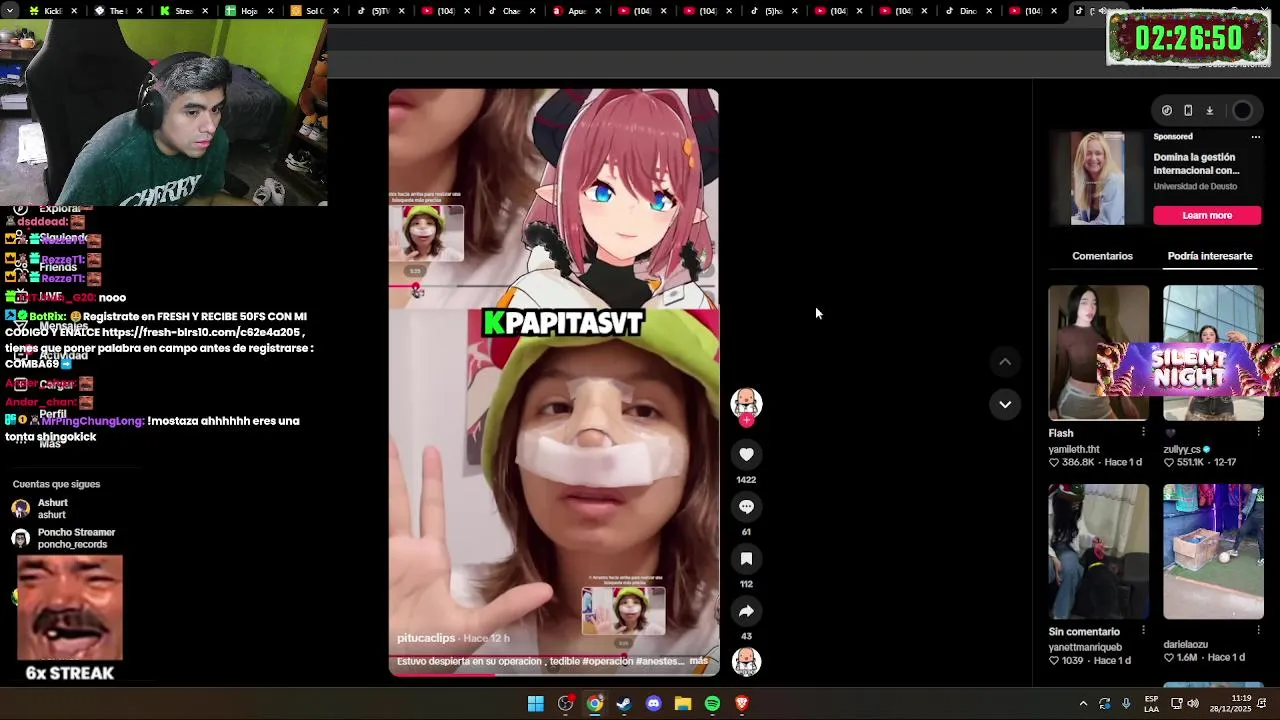Open the comments bubble icon showing 61
Screen dimensions: 1280x720
[746, 506]
